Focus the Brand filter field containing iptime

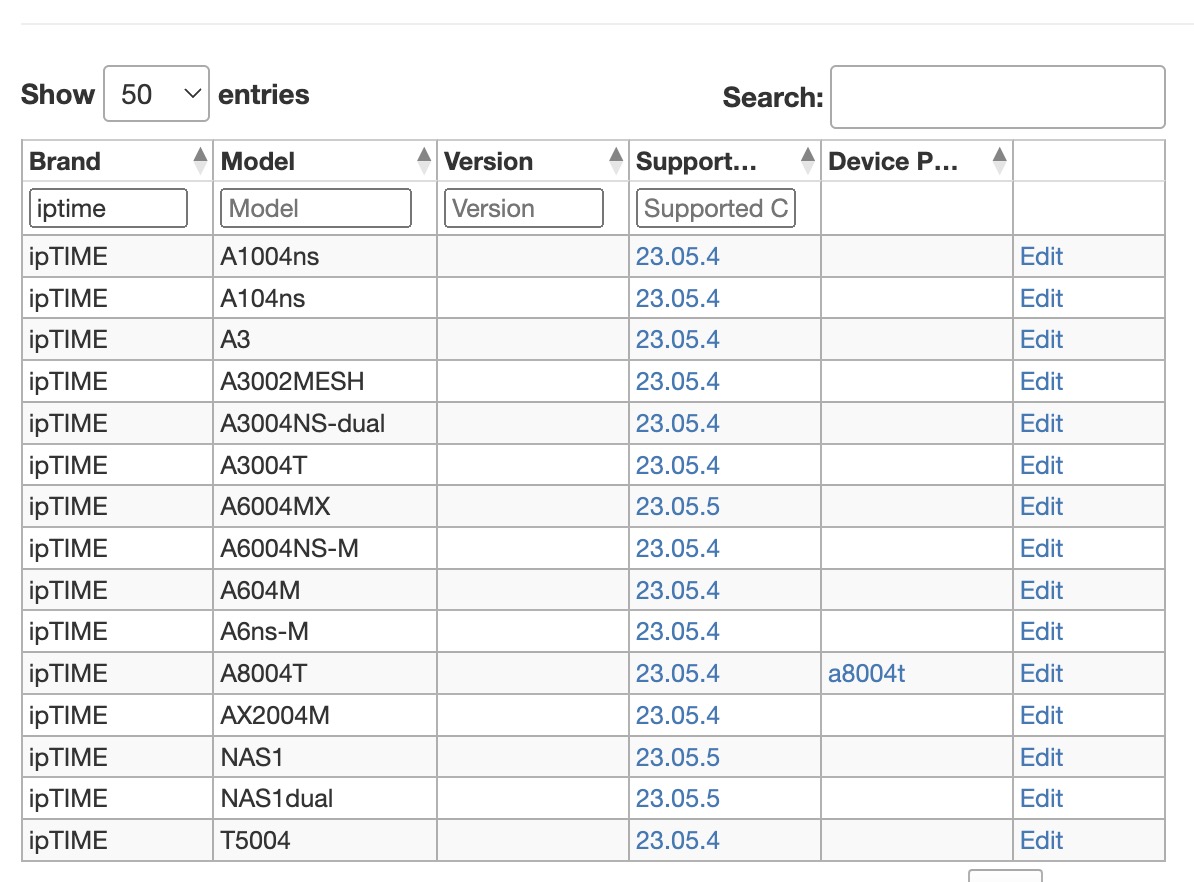click(109, 208)
